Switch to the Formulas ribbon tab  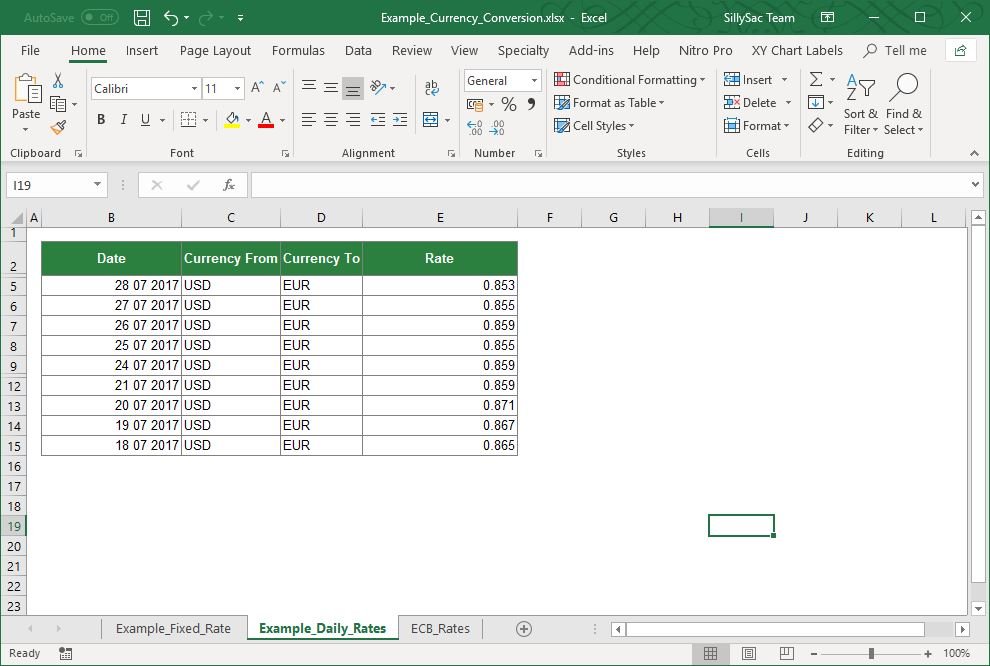pyautogui.click(x=298, y=50)
